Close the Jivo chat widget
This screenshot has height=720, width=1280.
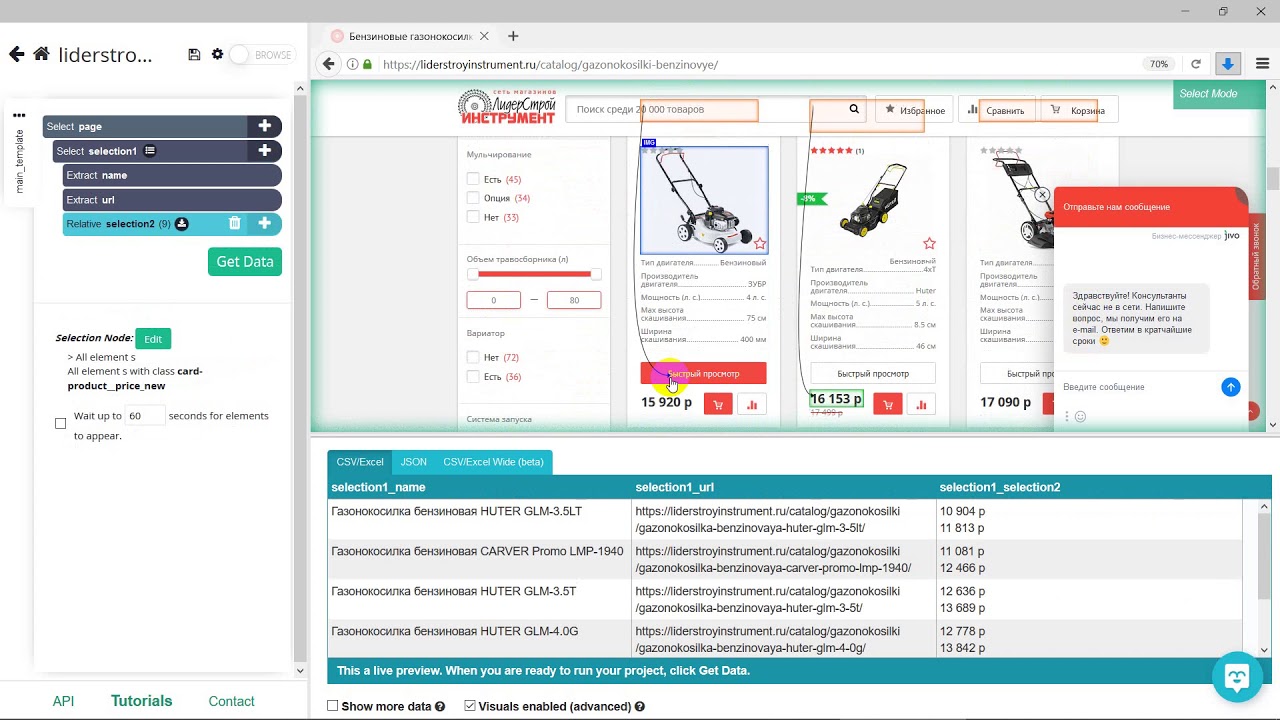pos(1042,195)
